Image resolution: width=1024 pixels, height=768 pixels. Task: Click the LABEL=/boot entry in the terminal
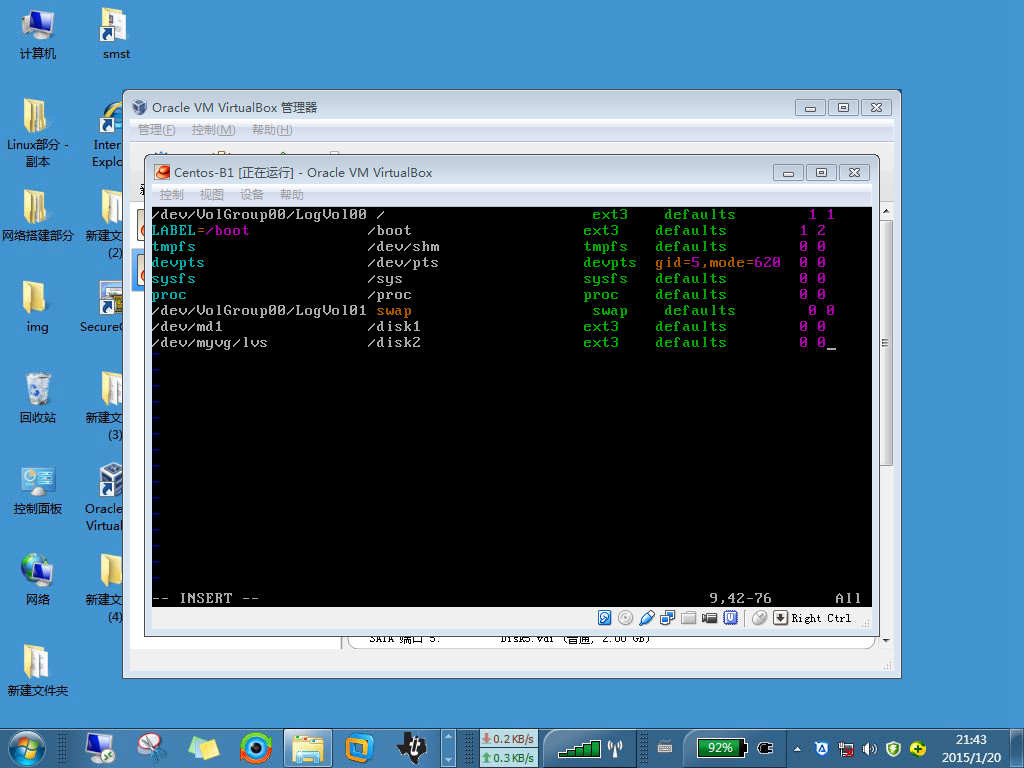point(200,231)
